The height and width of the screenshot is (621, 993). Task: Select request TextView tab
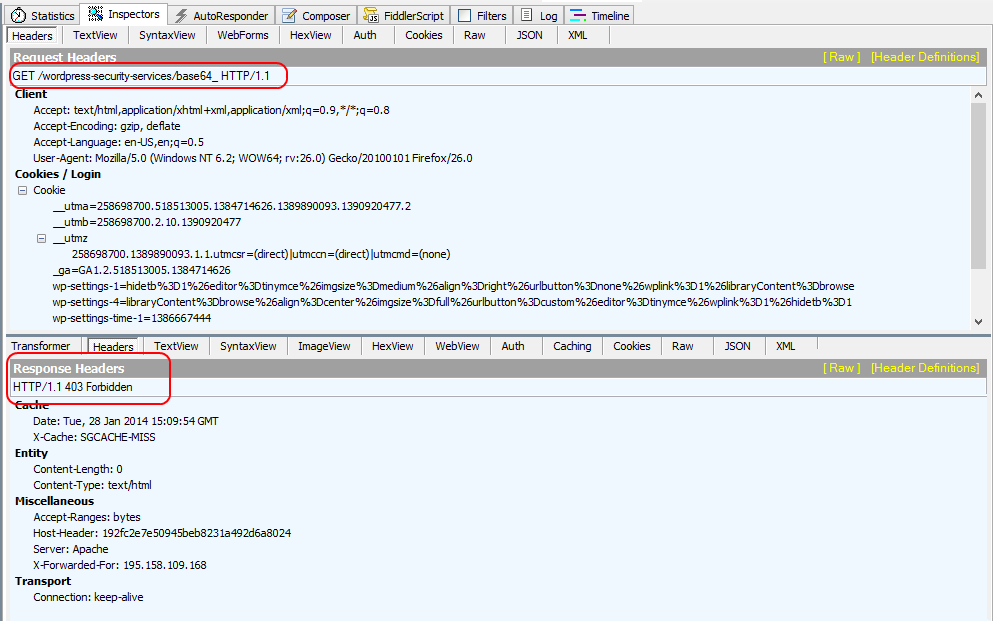coord(95,35)
